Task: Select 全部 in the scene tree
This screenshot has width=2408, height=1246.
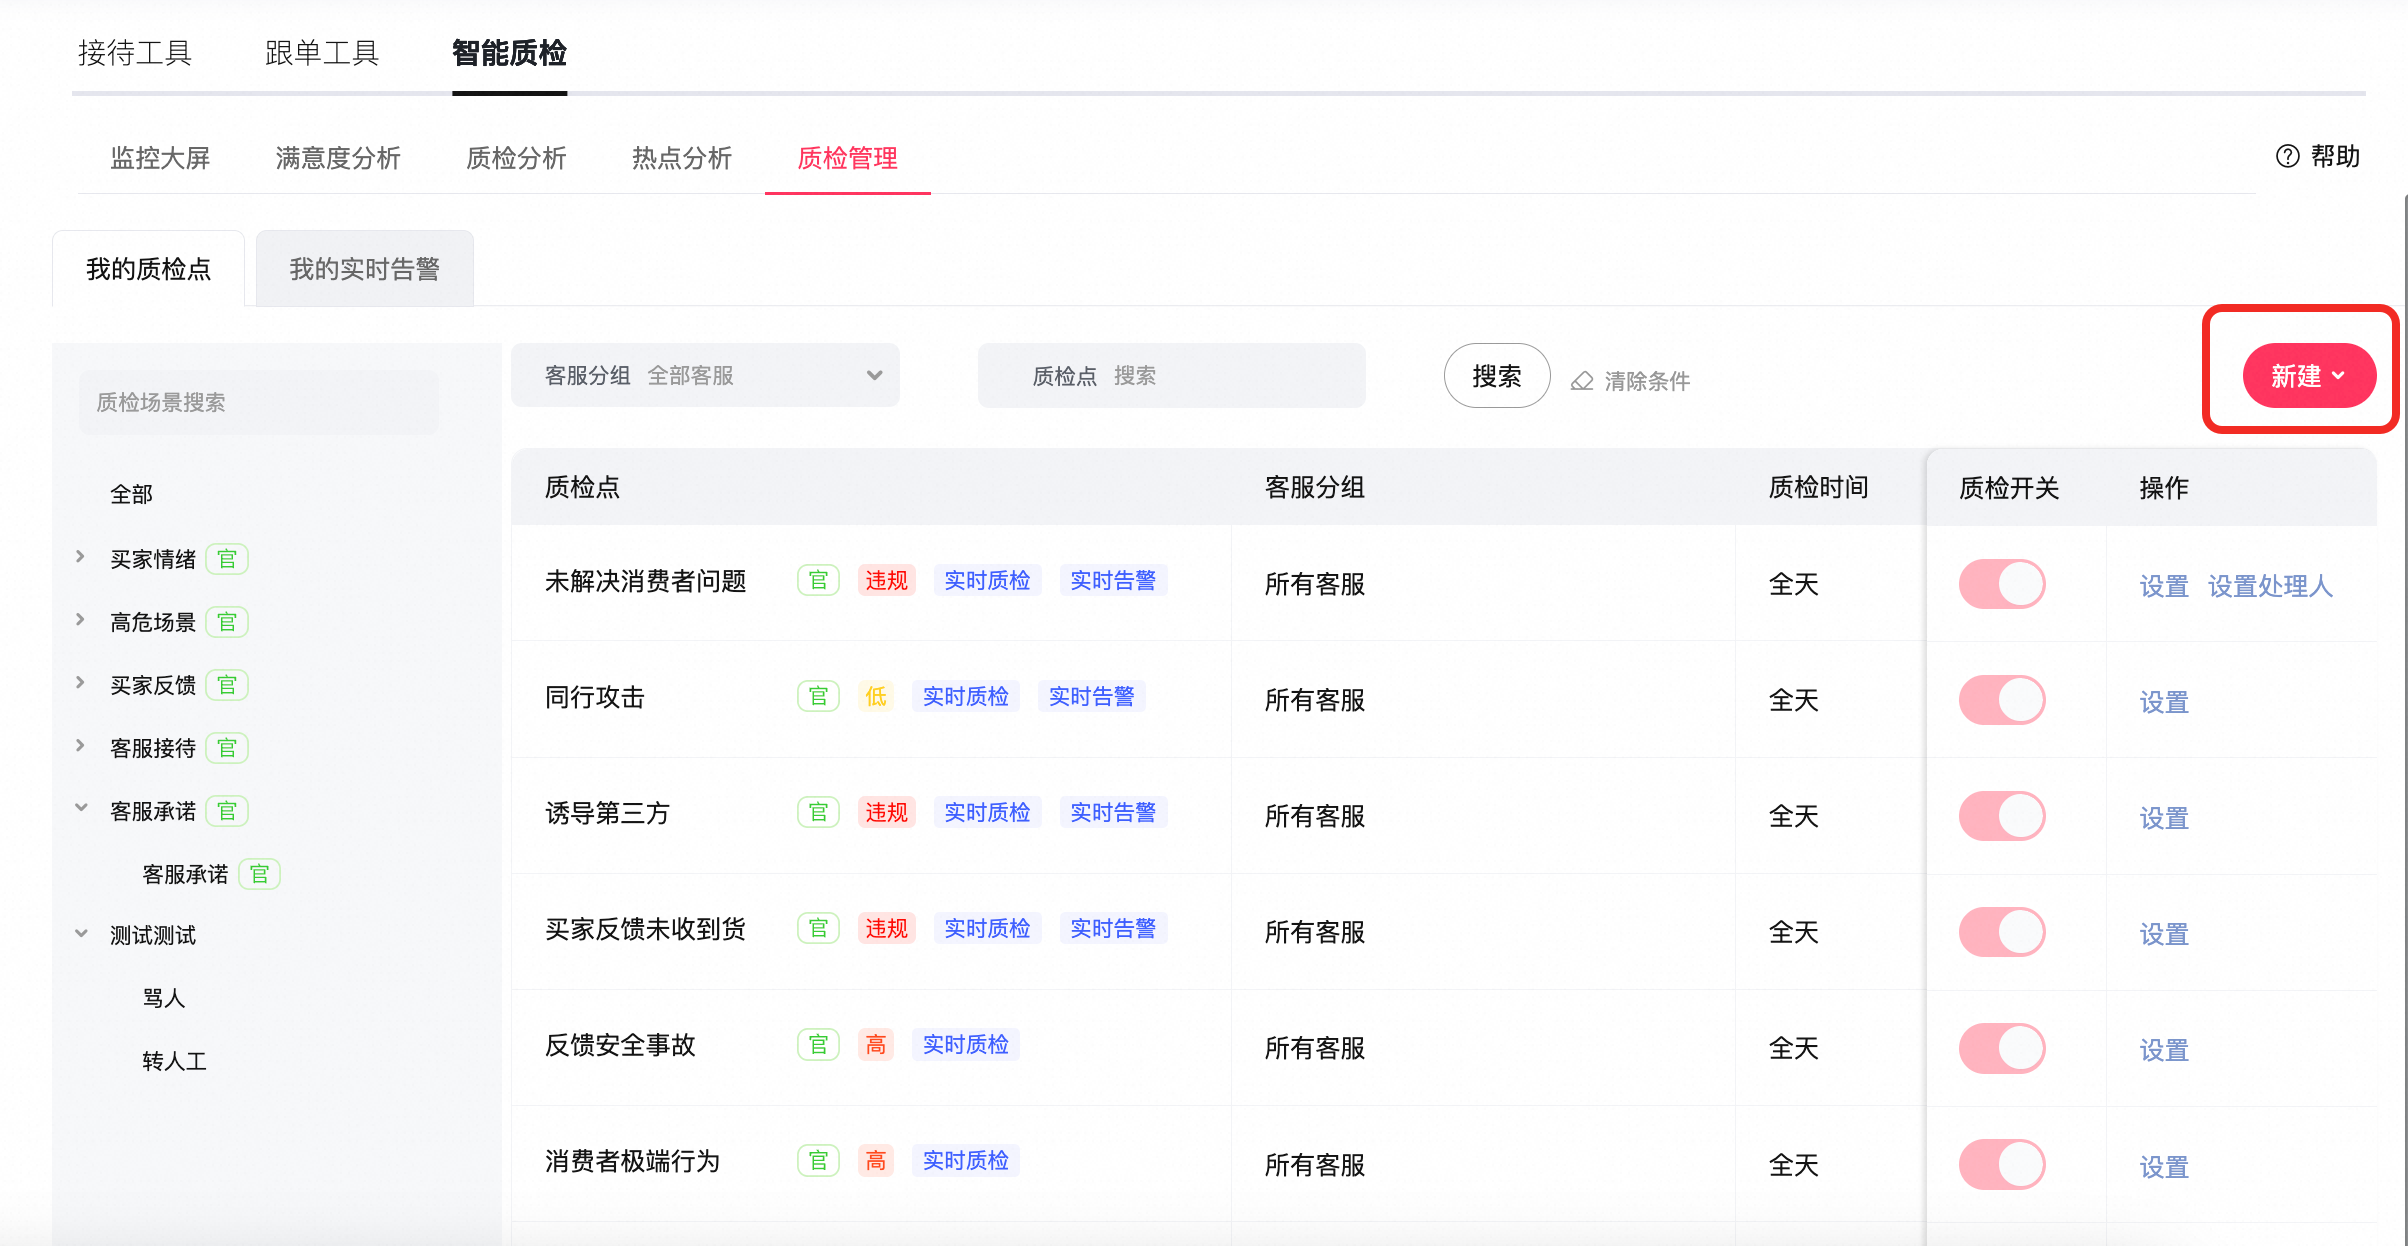Action: (x=131, y=494)
